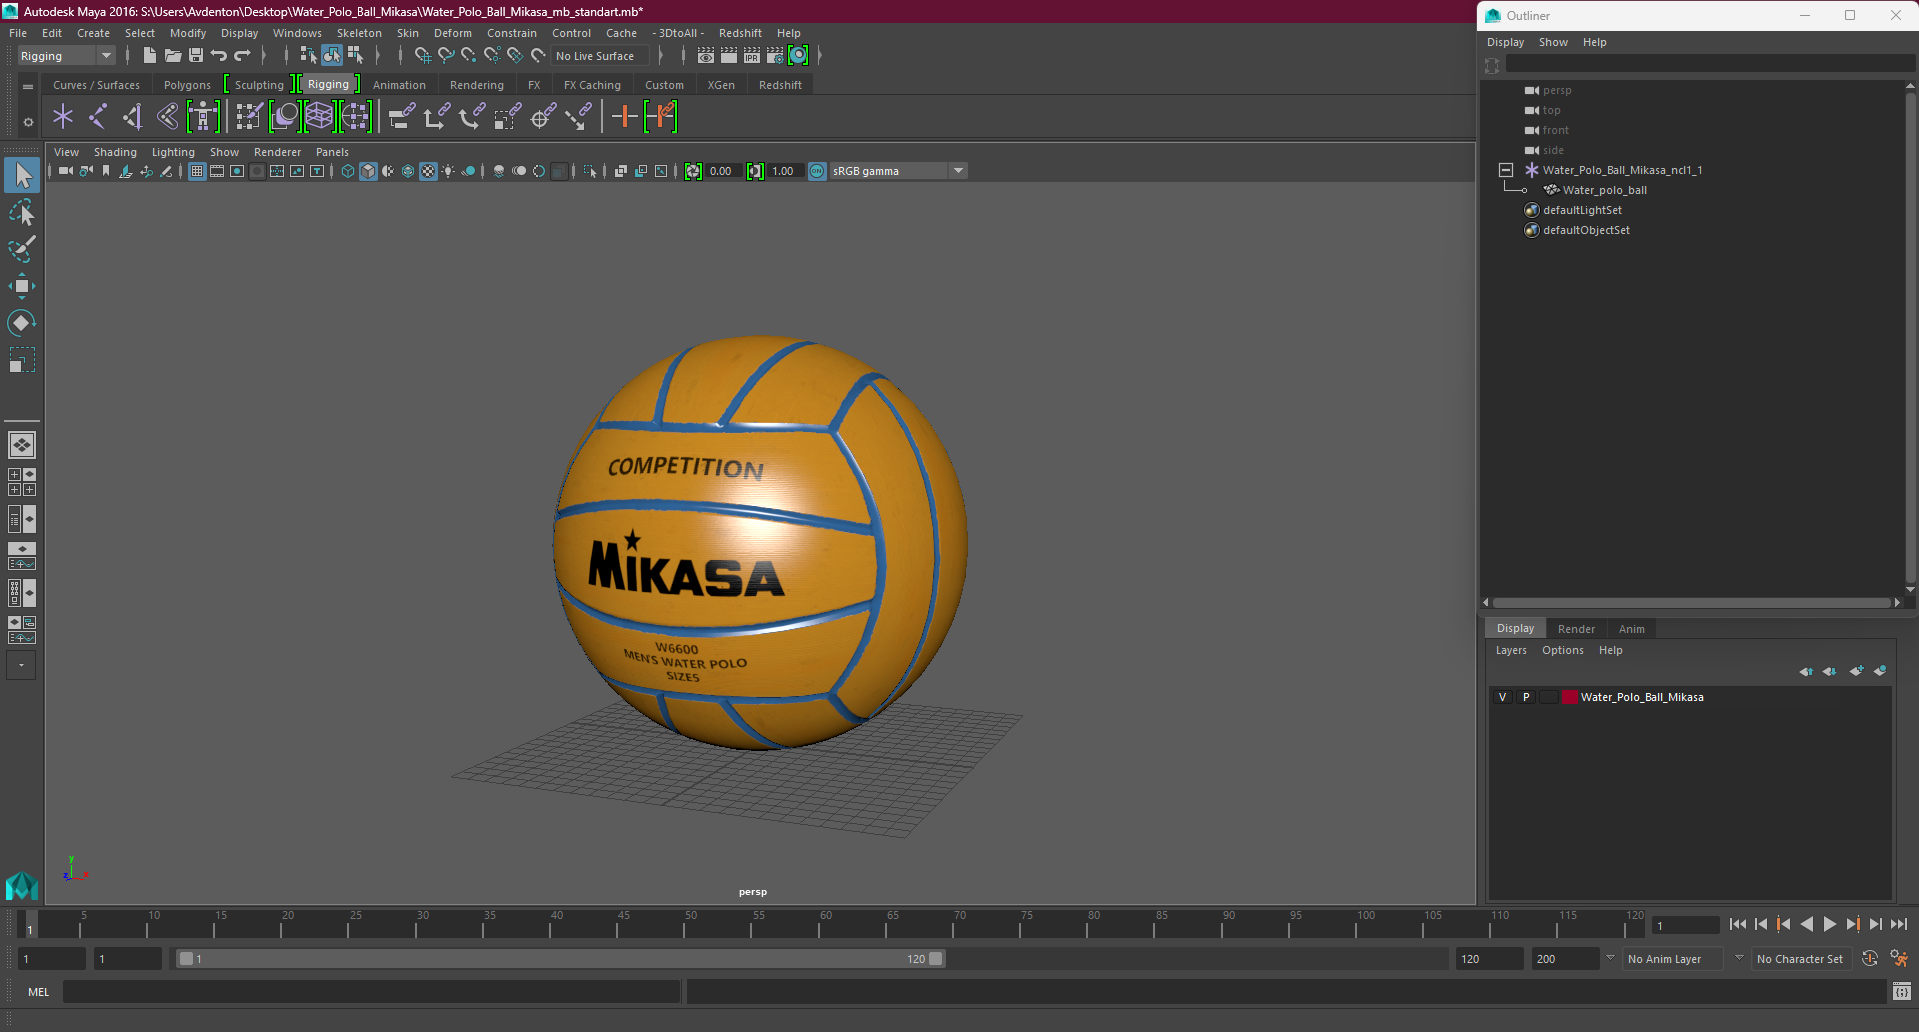Toggle the viewport grid display

coord(197,171)
